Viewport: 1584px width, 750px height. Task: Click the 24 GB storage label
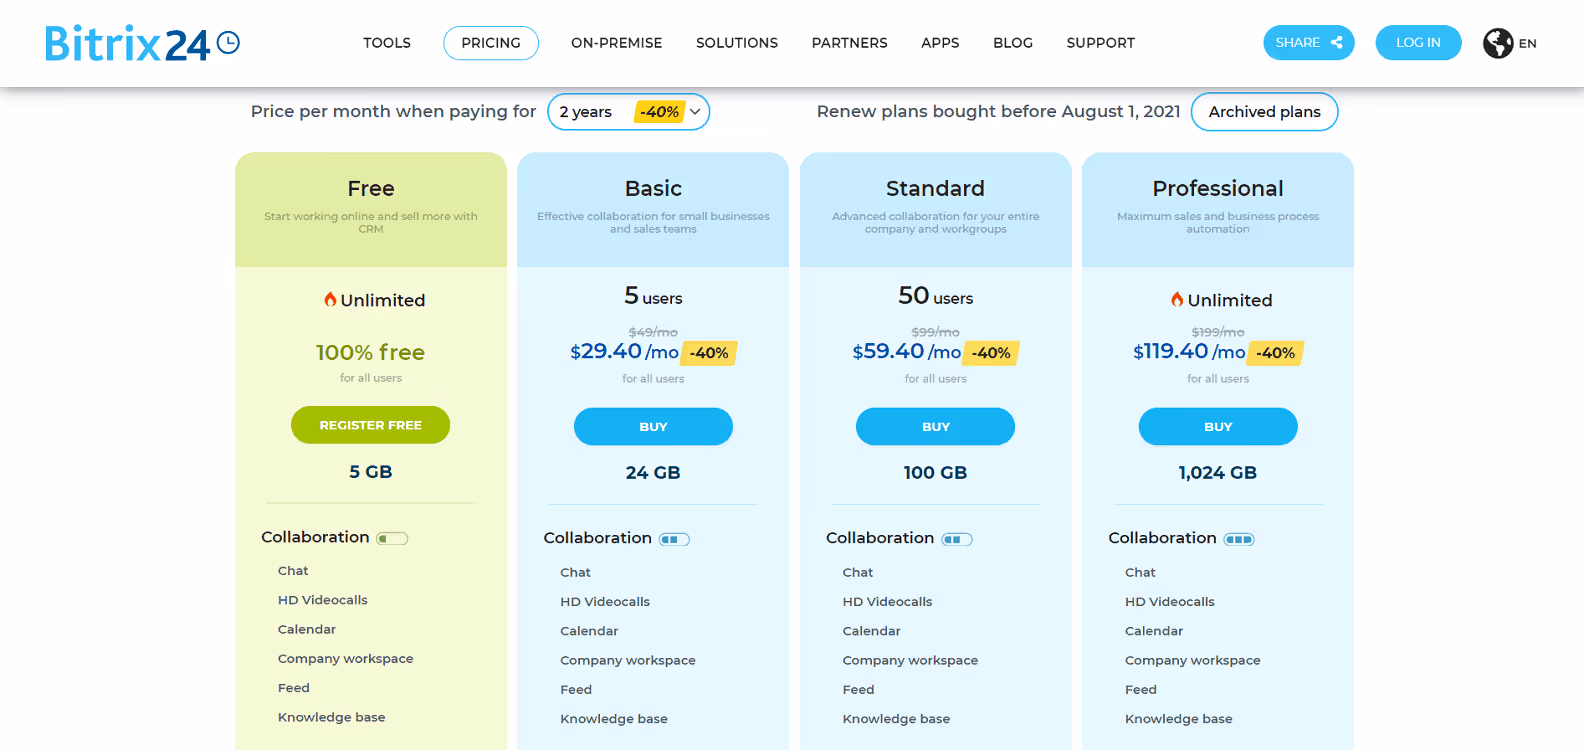(653, 473)
